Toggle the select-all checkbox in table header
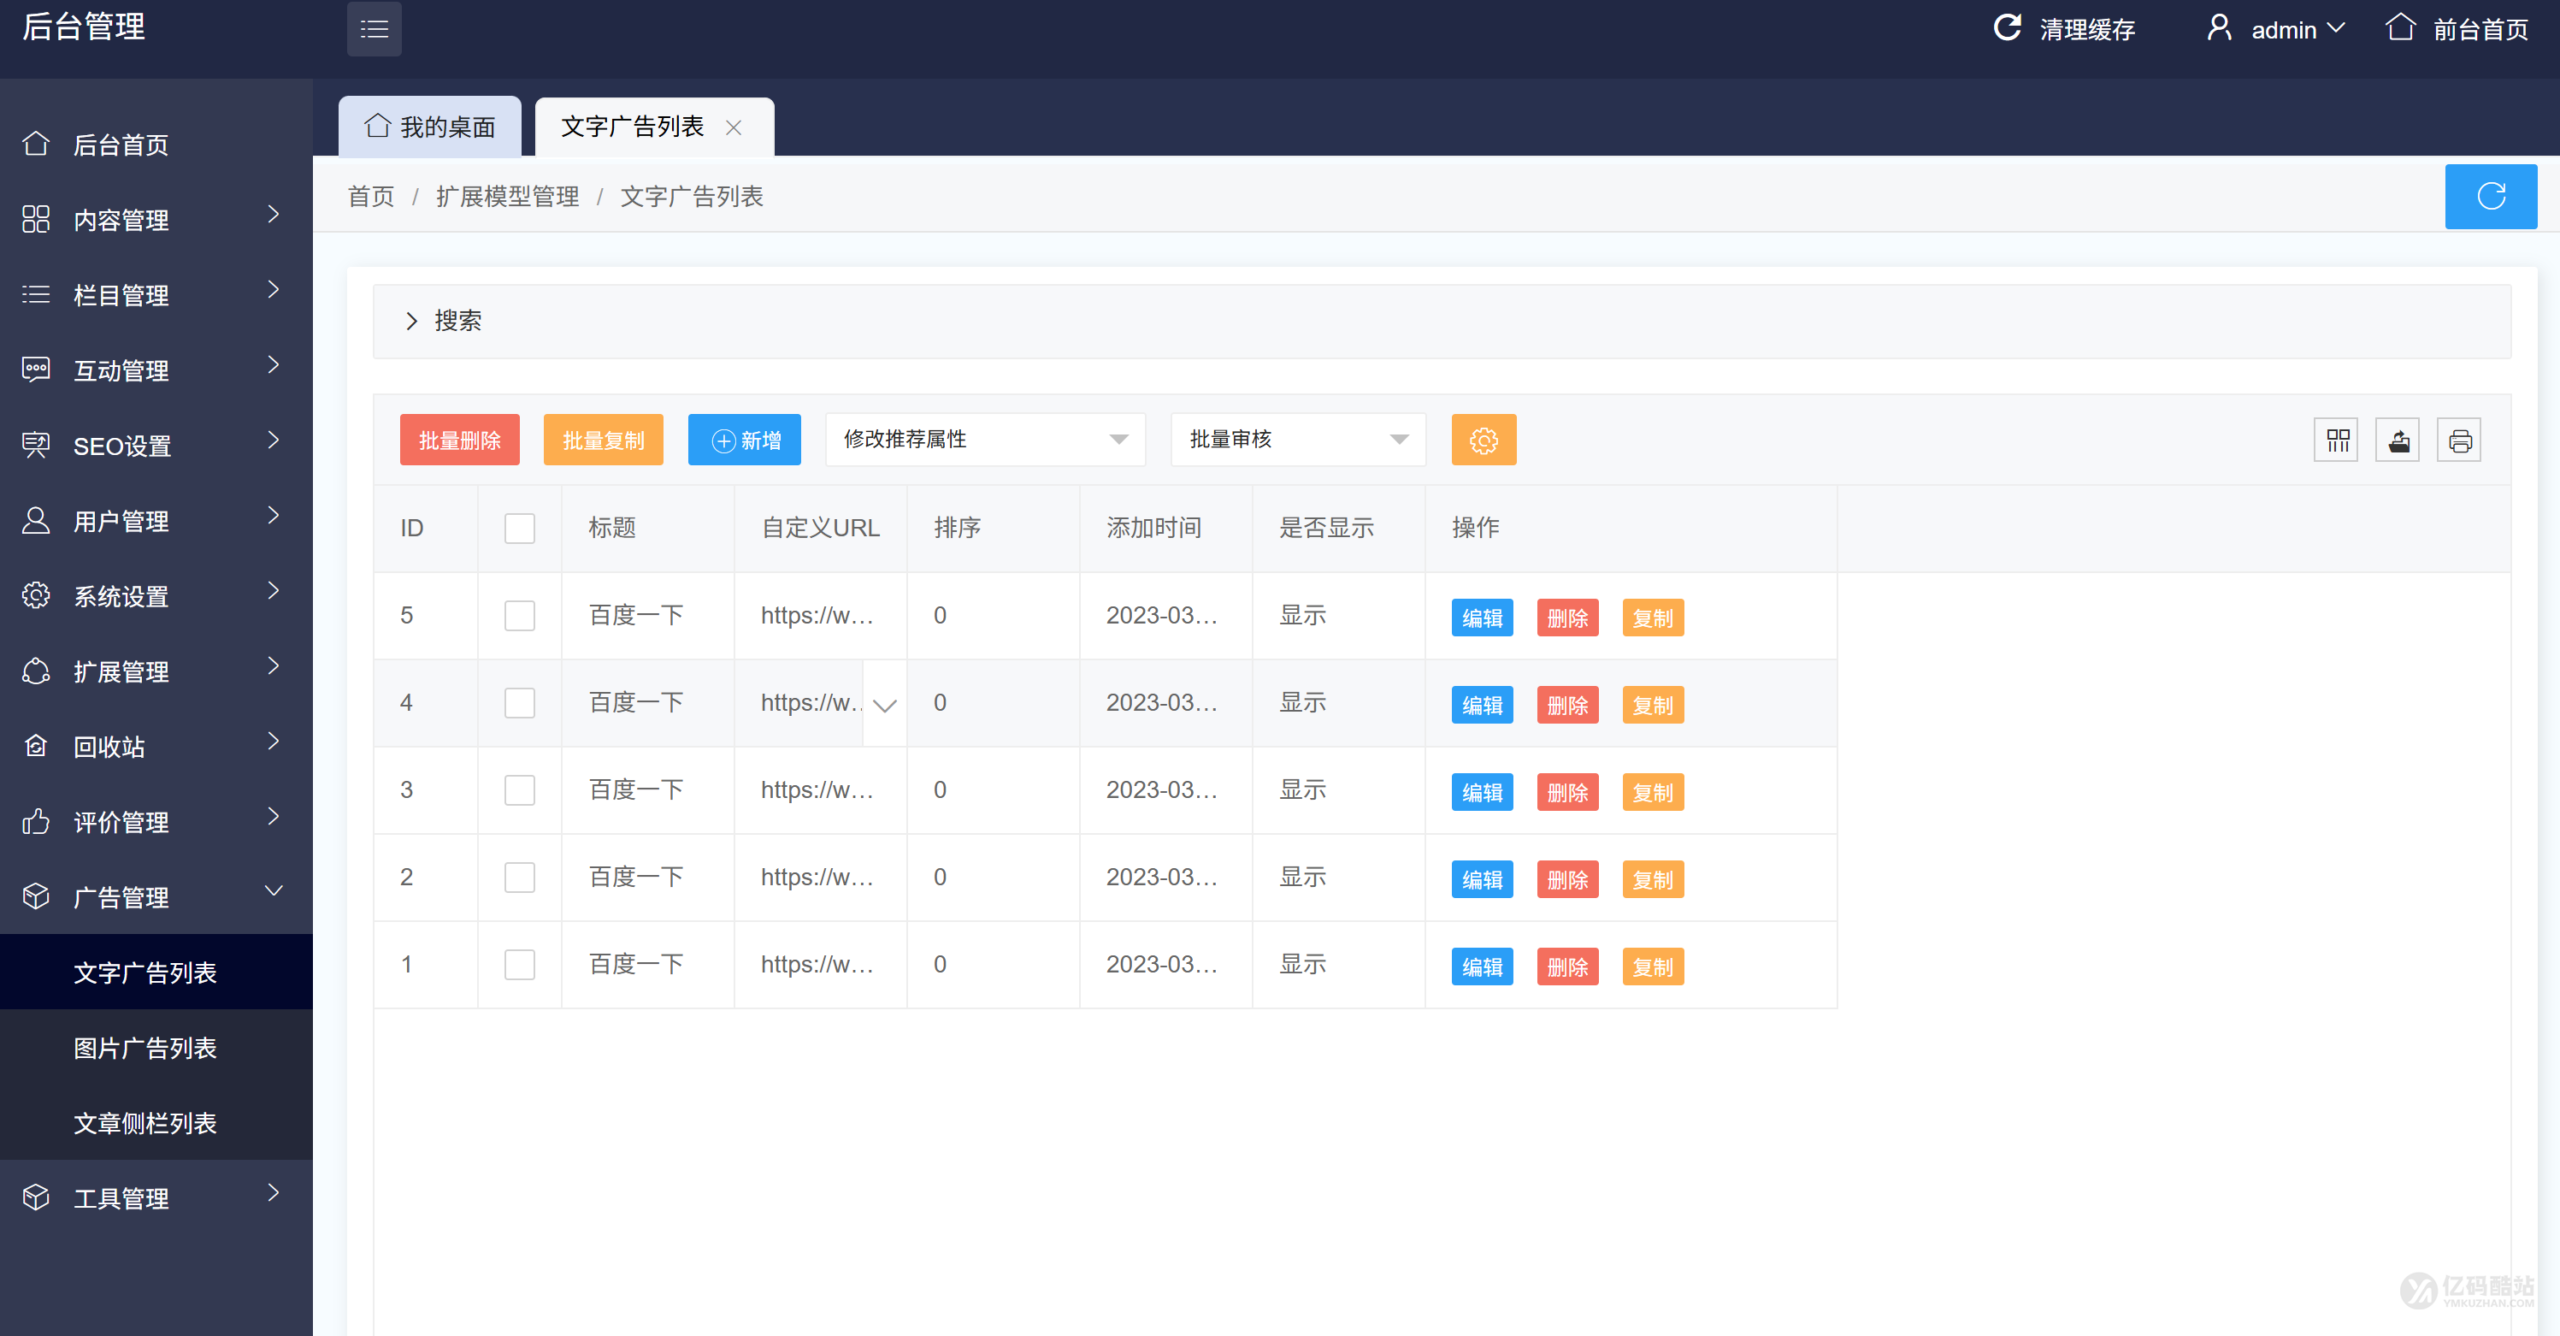Image resolution: width=2560 pixels, height=1336 pixels. 519,528
